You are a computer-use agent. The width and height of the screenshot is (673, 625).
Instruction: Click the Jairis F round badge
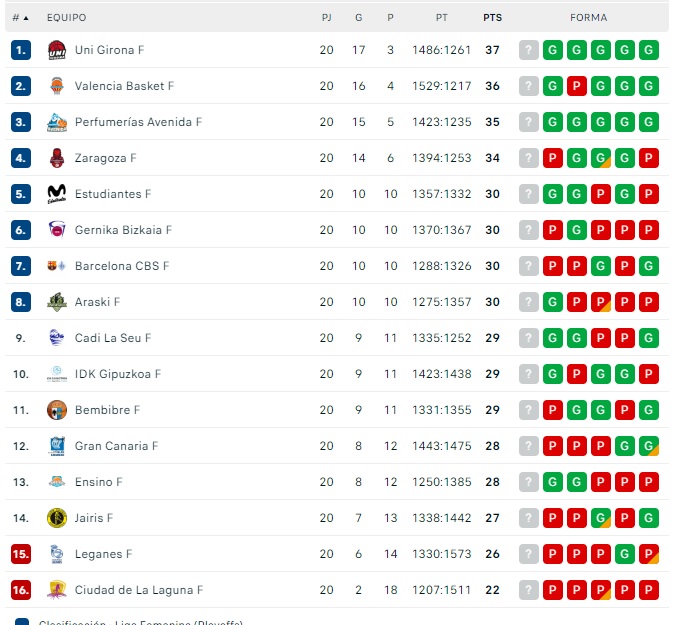57,518
